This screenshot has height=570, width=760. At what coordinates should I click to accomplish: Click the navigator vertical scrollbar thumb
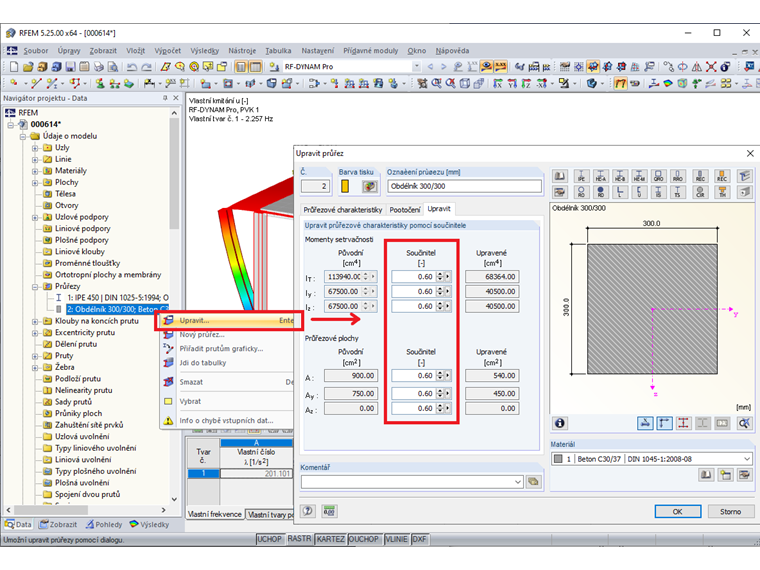tap(174, 174)
